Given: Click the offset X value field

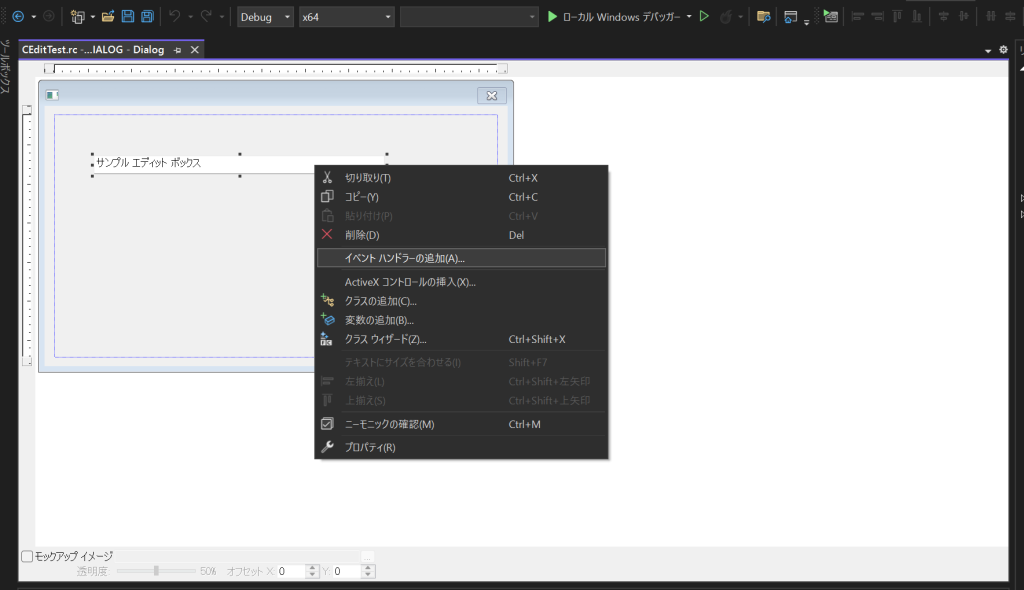Looking at the screenshot, I should [x=290, y=571].
